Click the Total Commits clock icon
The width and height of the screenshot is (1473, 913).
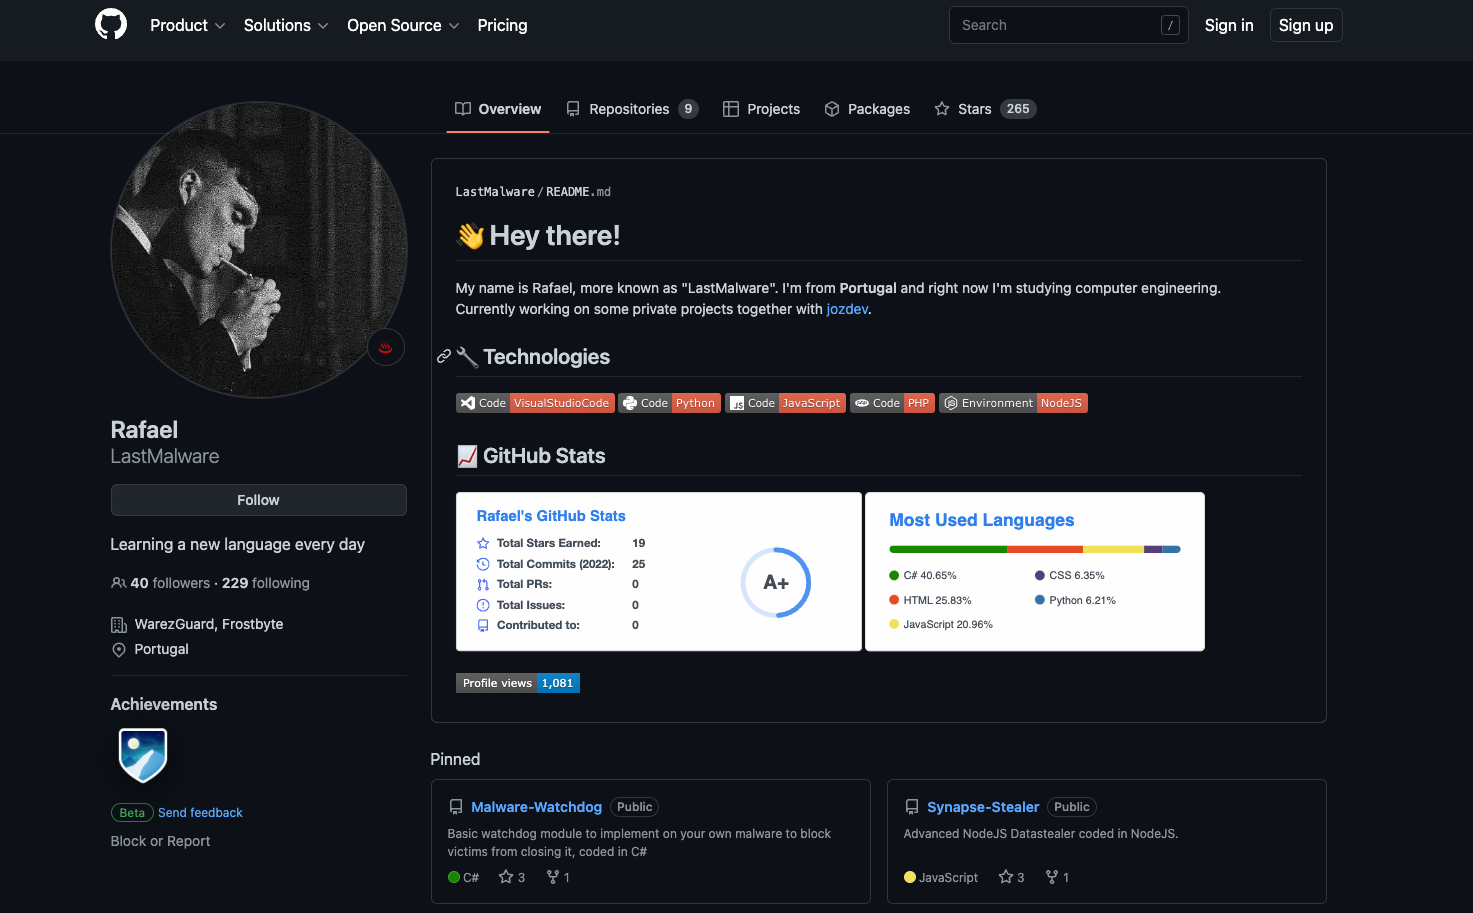tap(483, 564)
